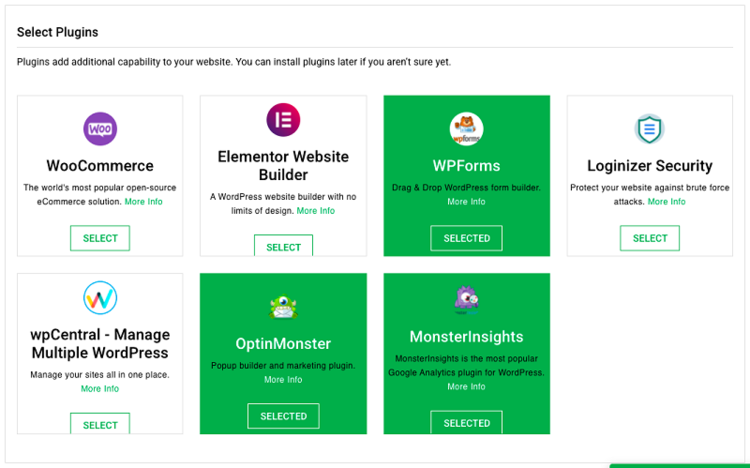Deselect the MonsterInsights plugin

(466, 423)
